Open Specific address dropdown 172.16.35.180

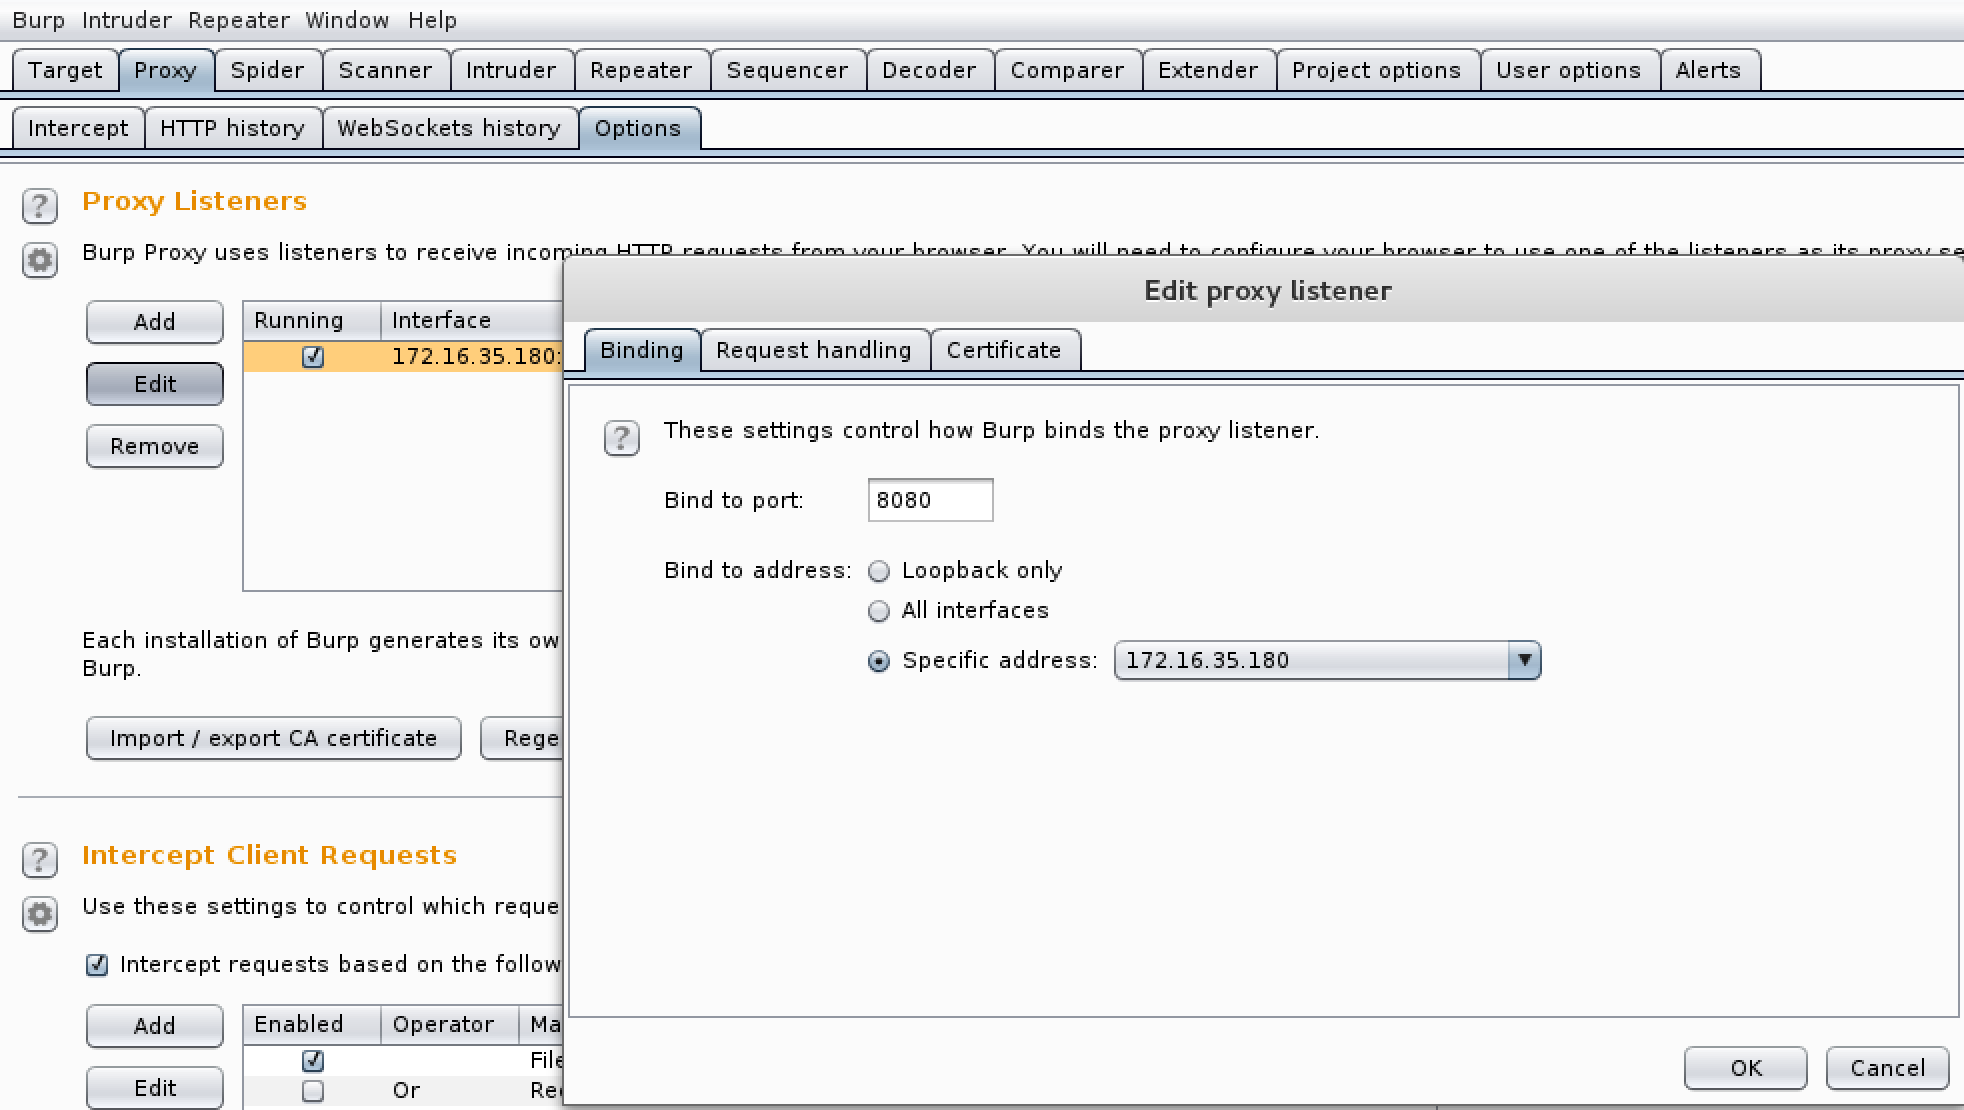pos(1327,661)
